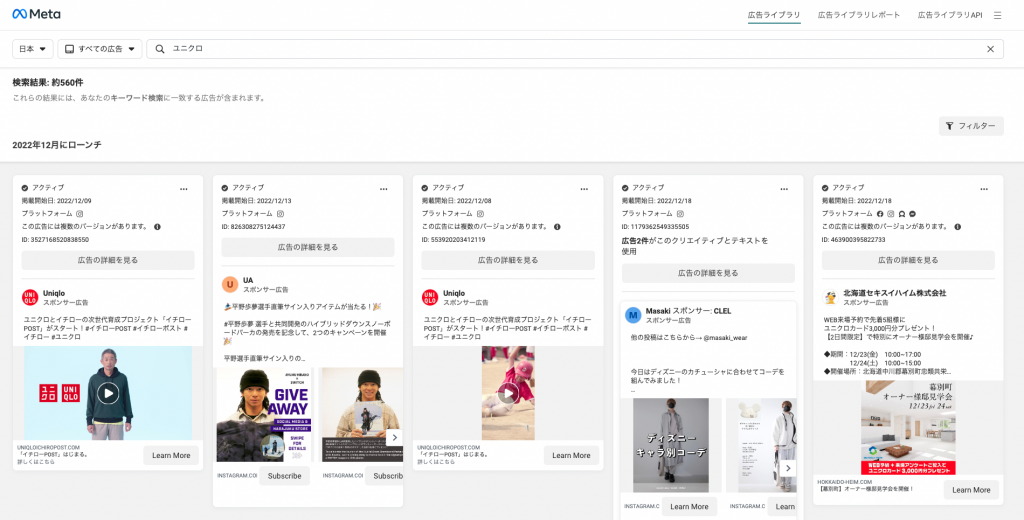Open the 幕別町 オーナー様邸見学会 image
The image size is (1024, 520).
[x=908, y=428]
